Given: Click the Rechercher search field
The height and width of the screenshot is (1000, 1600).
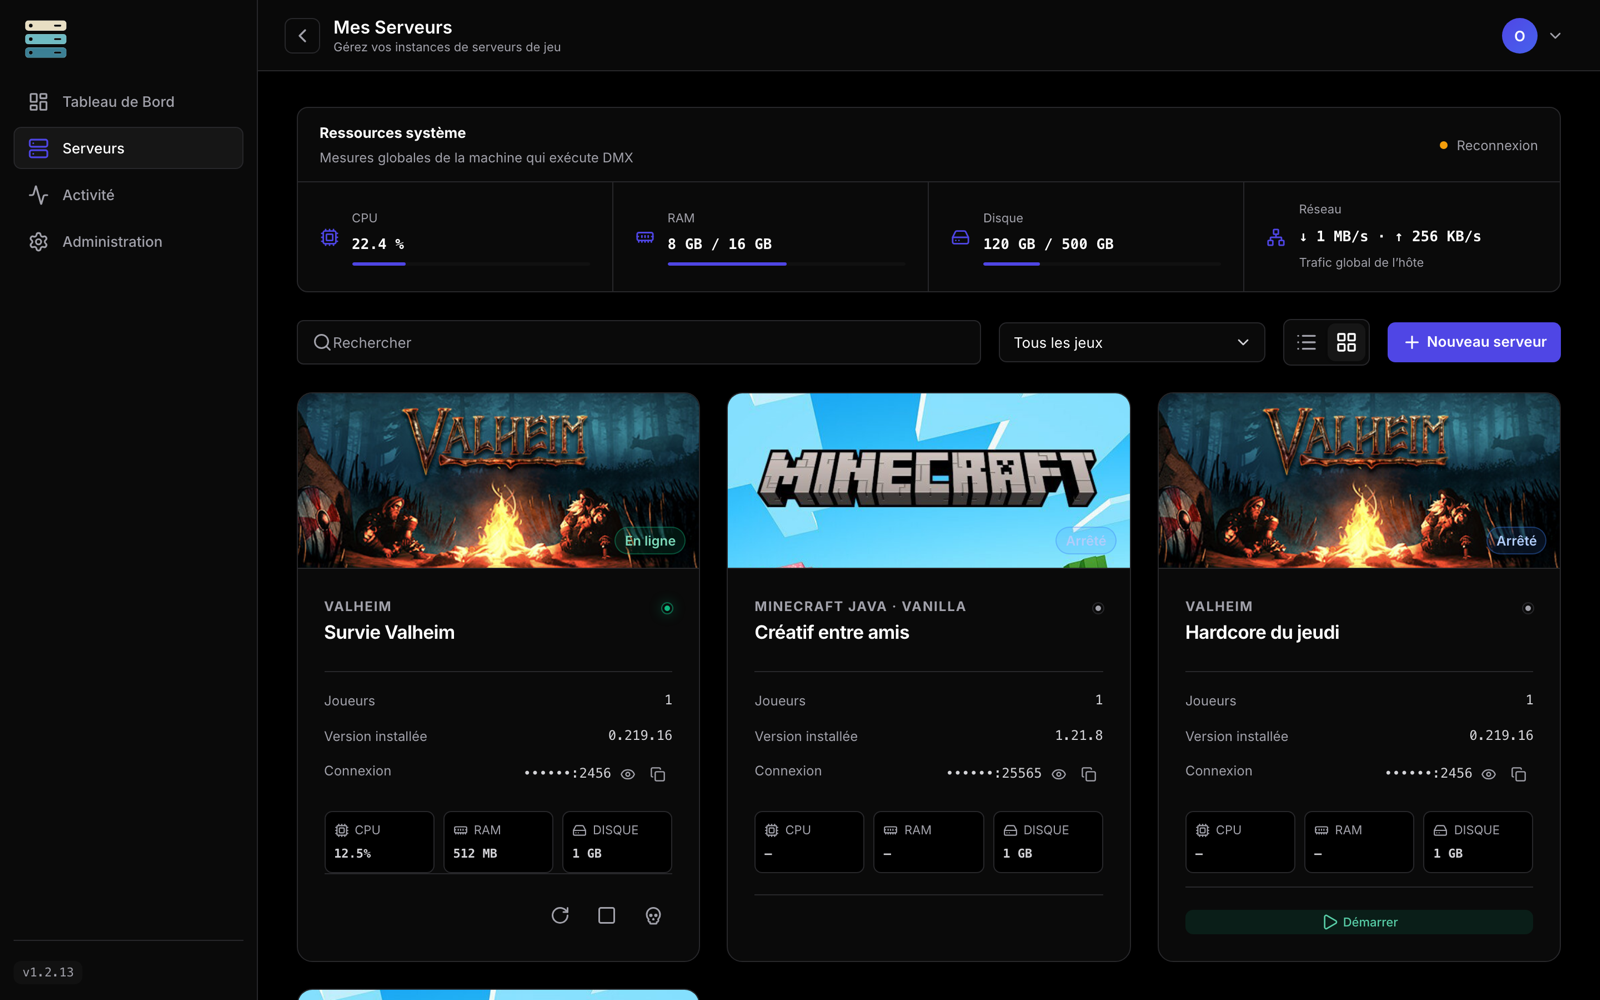Looking at the screenshot, I should click(x=638, y=342).
